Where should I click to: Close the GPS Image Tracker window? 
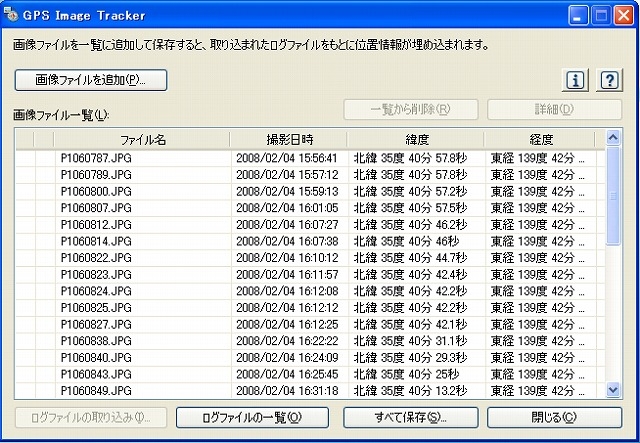click(624, 16)
